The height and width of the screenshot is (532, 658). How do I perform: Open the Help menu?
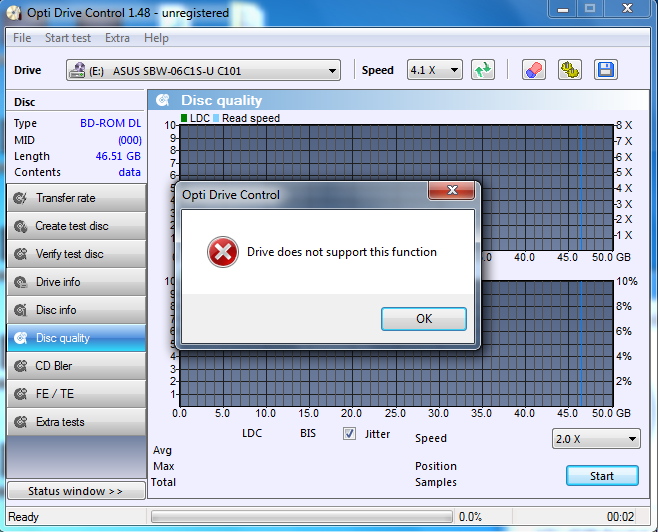[156, 38]
